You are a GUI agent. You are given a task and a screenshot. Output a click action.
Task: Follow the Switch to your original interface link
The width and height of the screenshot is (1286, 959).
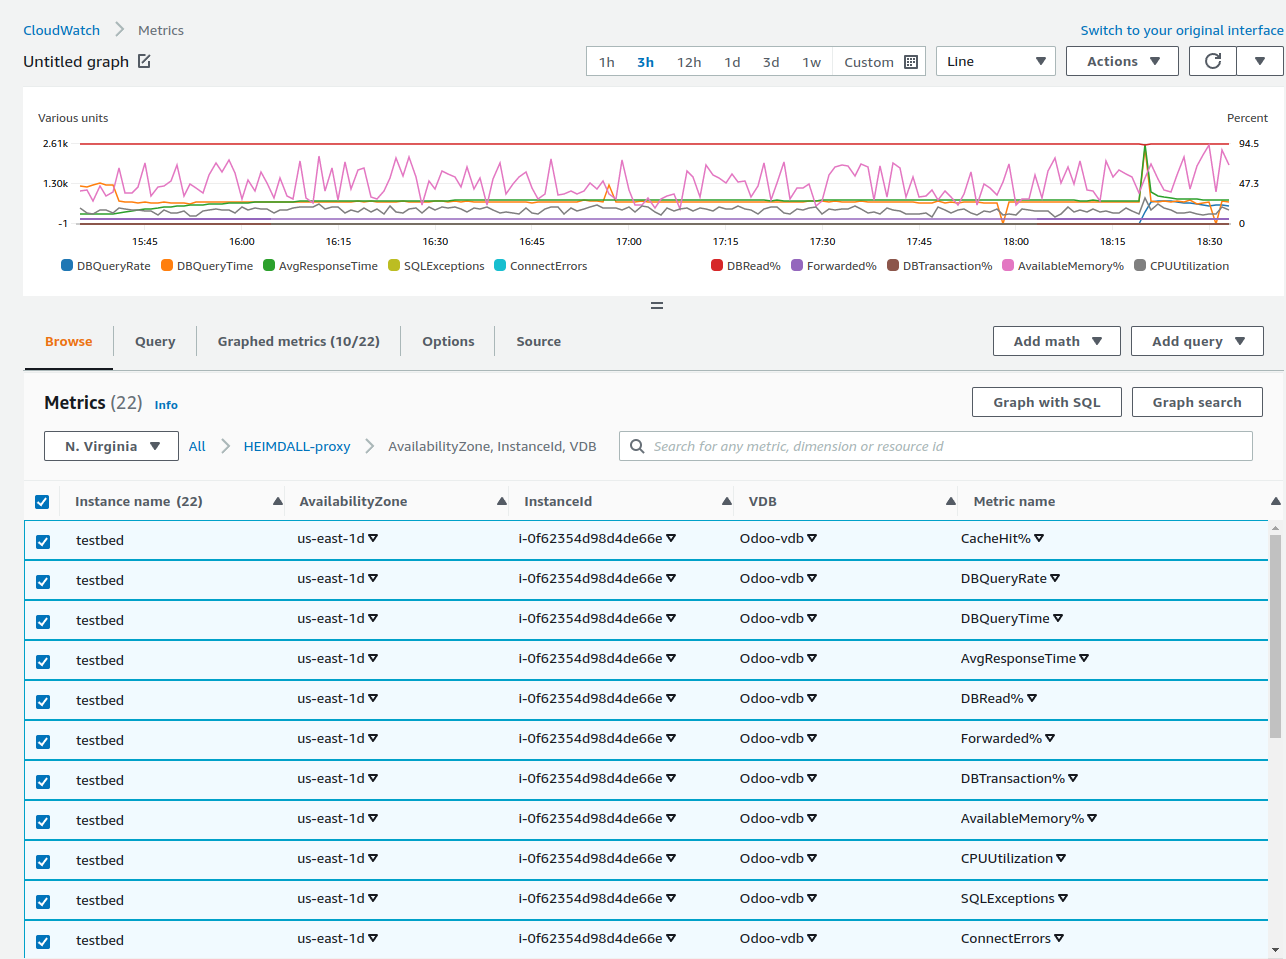[1182, 30]
